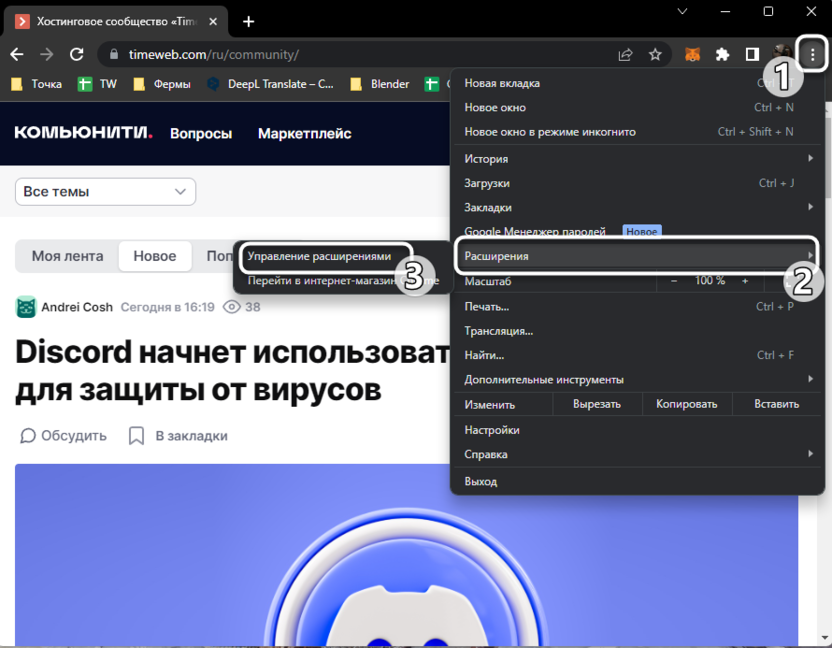Open the MetaMask fox extension
Image resolution: width=832 pixels, height=648 pixels.
(x=692, y=54)
